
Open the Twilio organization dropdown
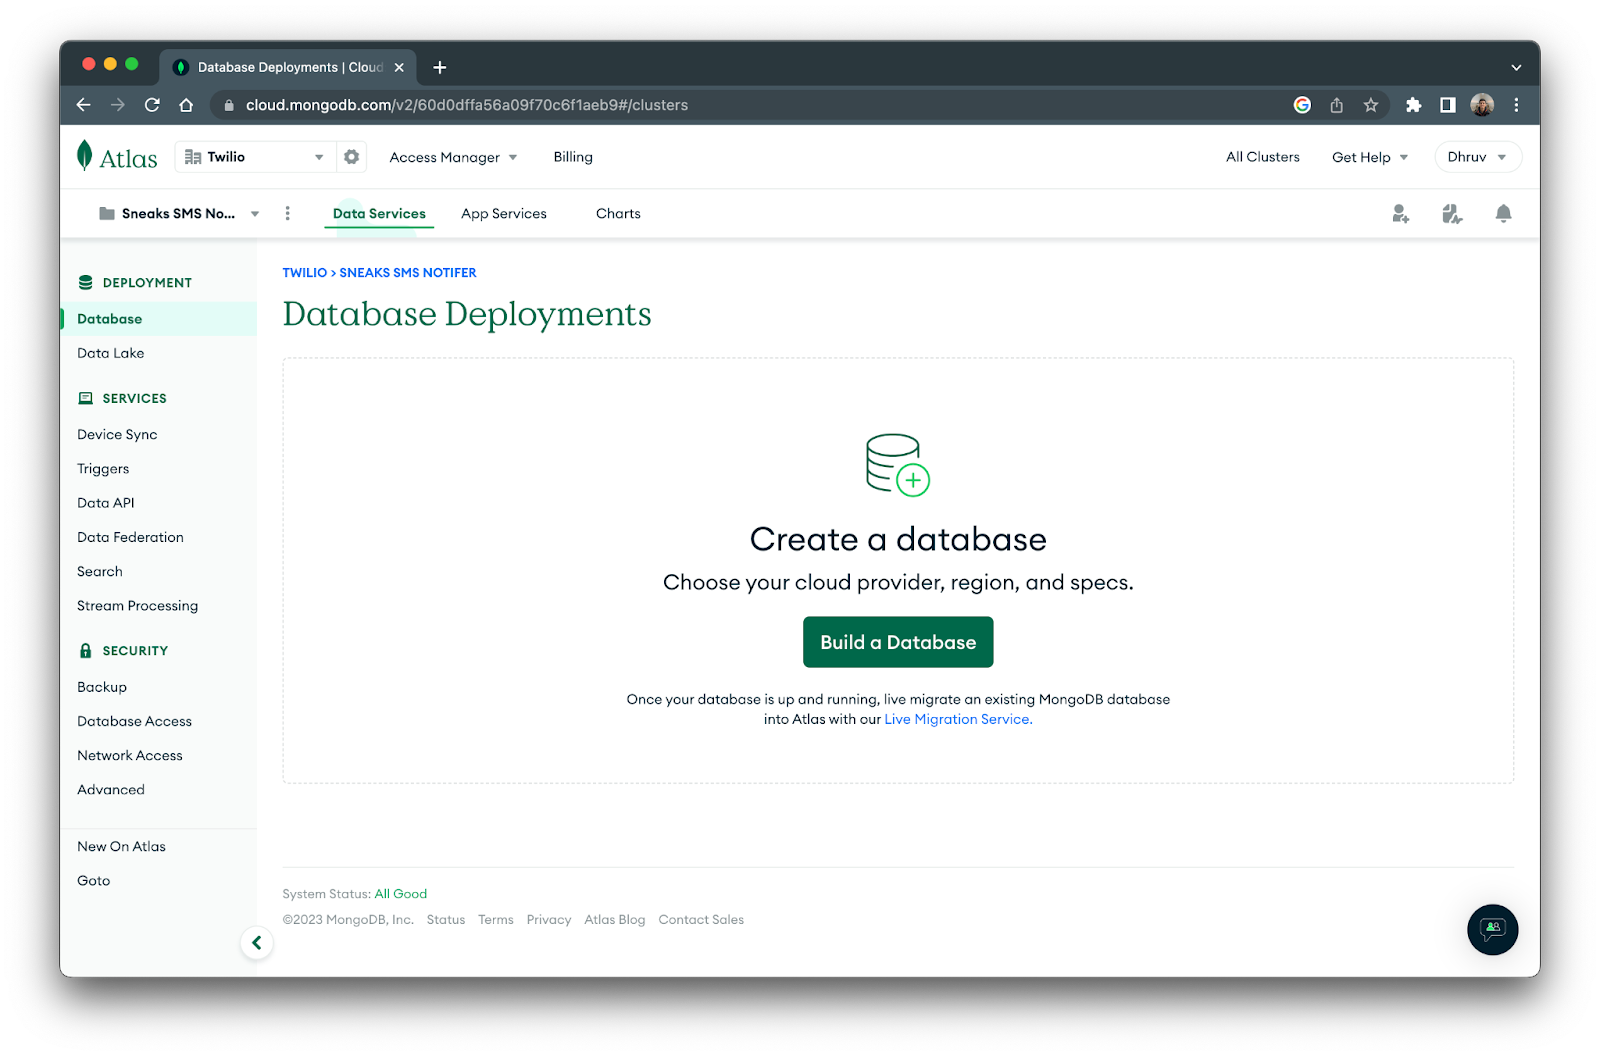tap(255, 157)
